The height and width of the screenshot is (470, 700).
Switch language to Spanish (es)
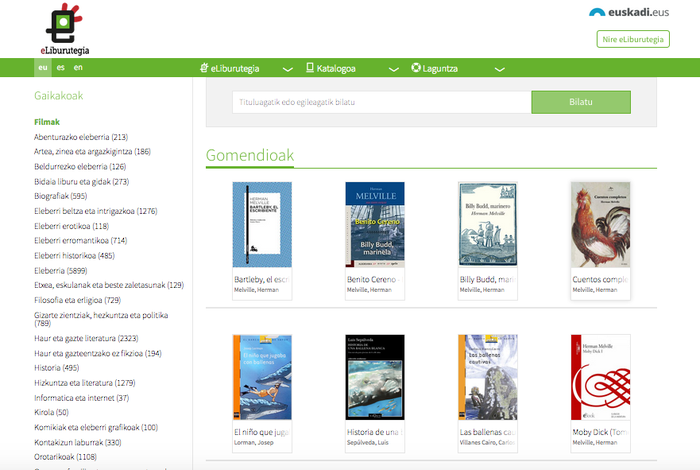click(x=61, y=68)
